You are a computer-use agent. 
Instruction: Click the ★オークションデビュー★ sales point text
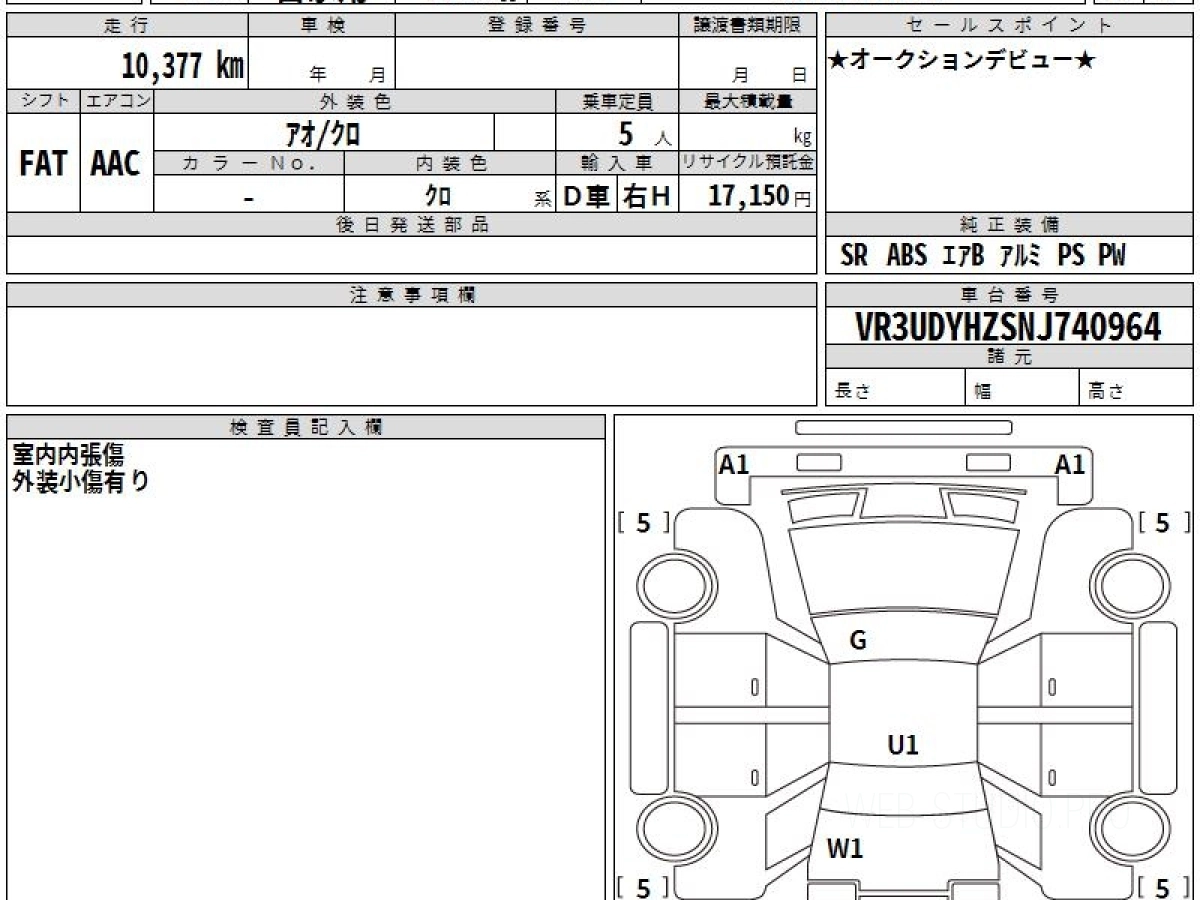(962, 60)
